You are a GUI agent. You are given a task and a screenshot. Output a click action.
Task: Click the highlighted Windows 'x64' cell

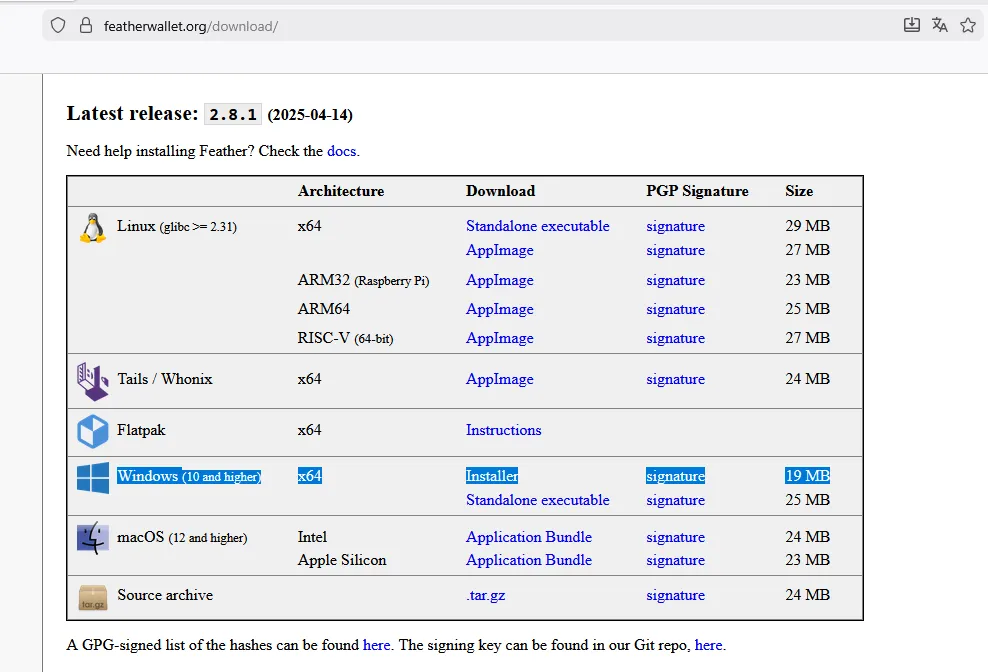[x=309, y=476]
